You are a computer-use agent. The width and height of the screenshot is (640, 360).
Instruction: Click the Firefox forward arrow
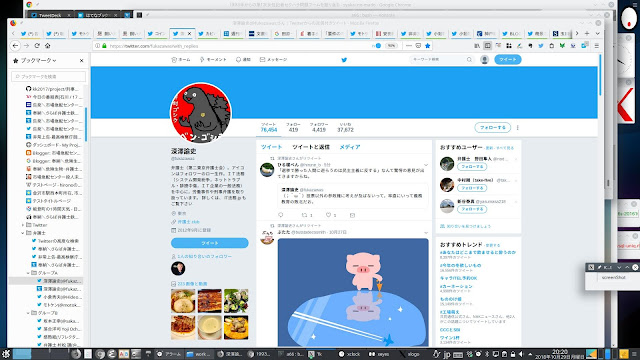point(27,46)
